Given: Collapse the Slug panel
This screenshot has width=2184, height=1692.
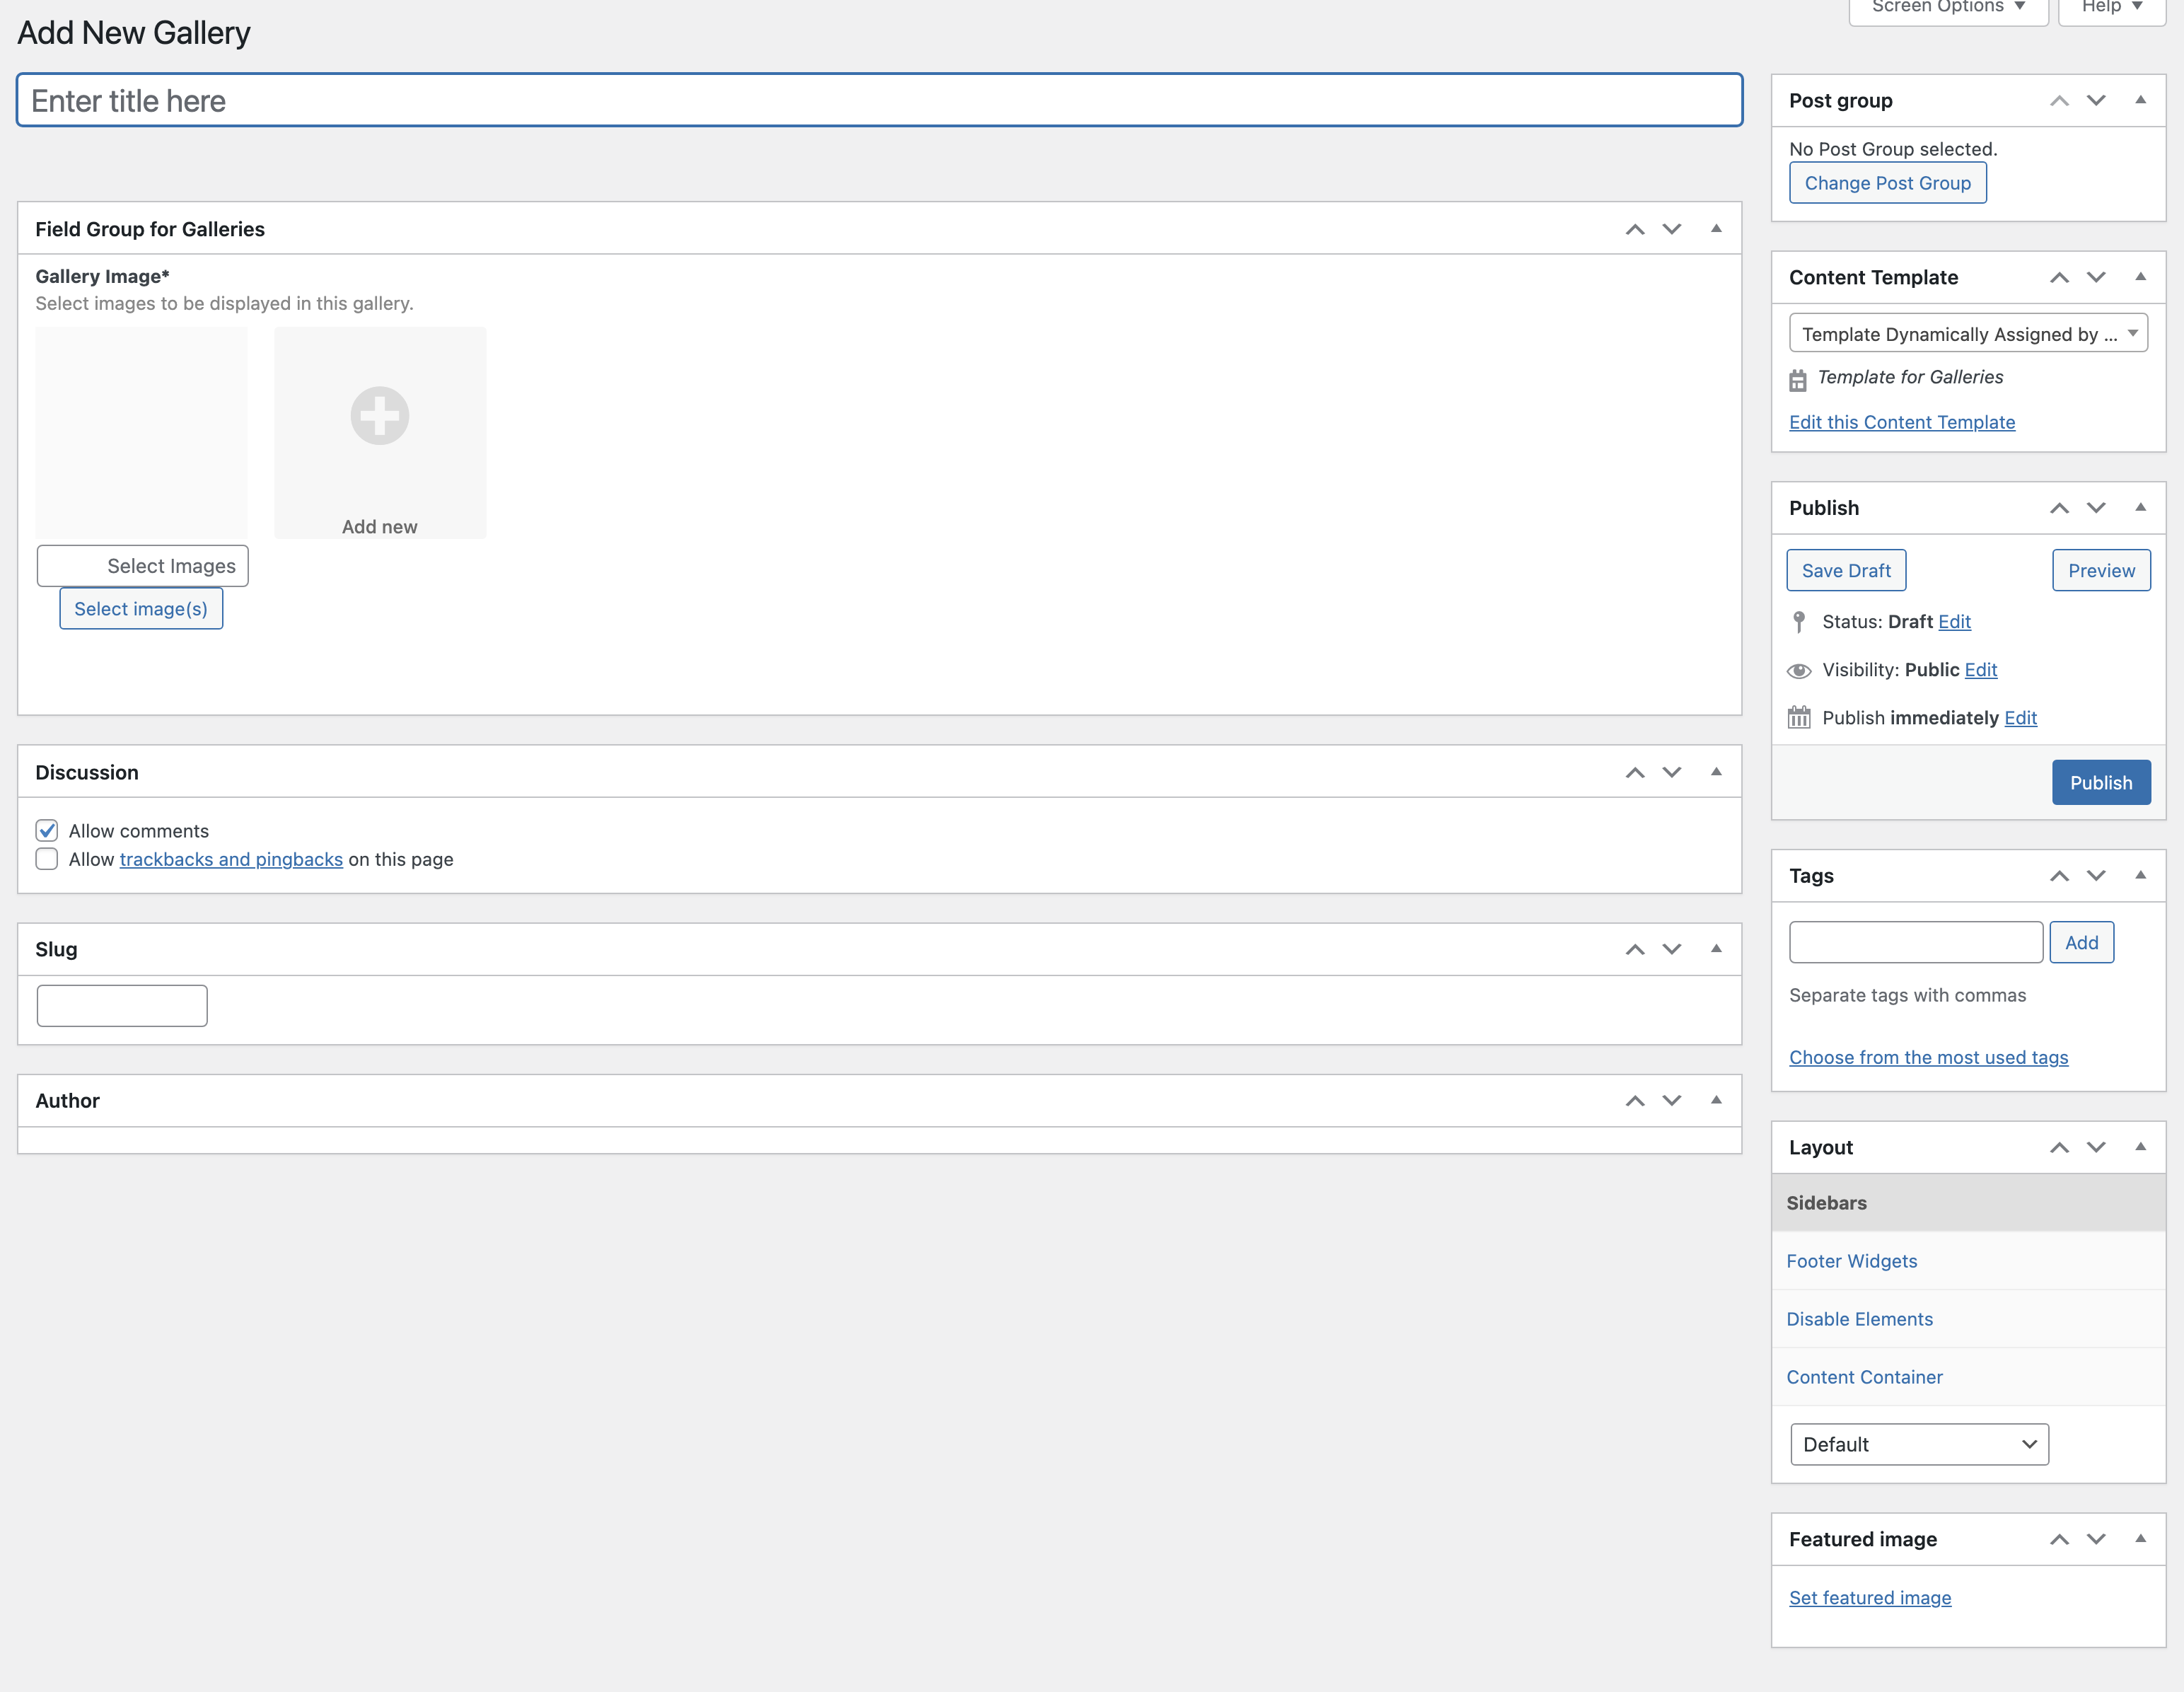Looking at the screenshot, I should click(1716, 949).
